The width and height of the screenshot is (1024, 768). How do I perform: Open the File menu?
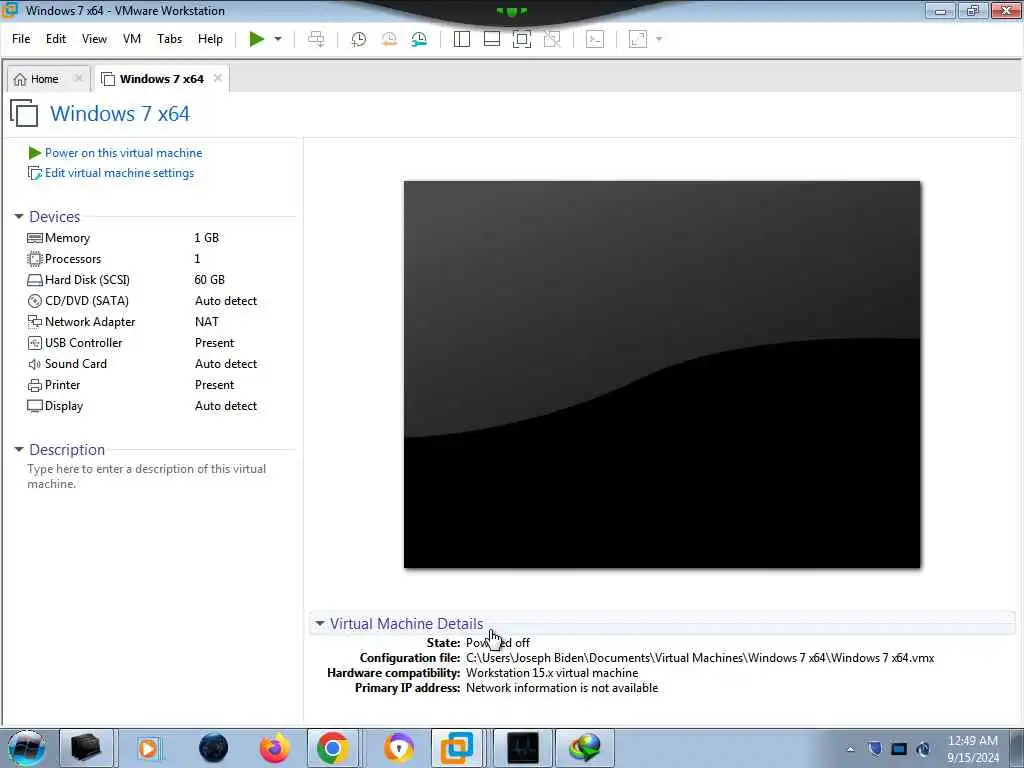coord(21,39)
